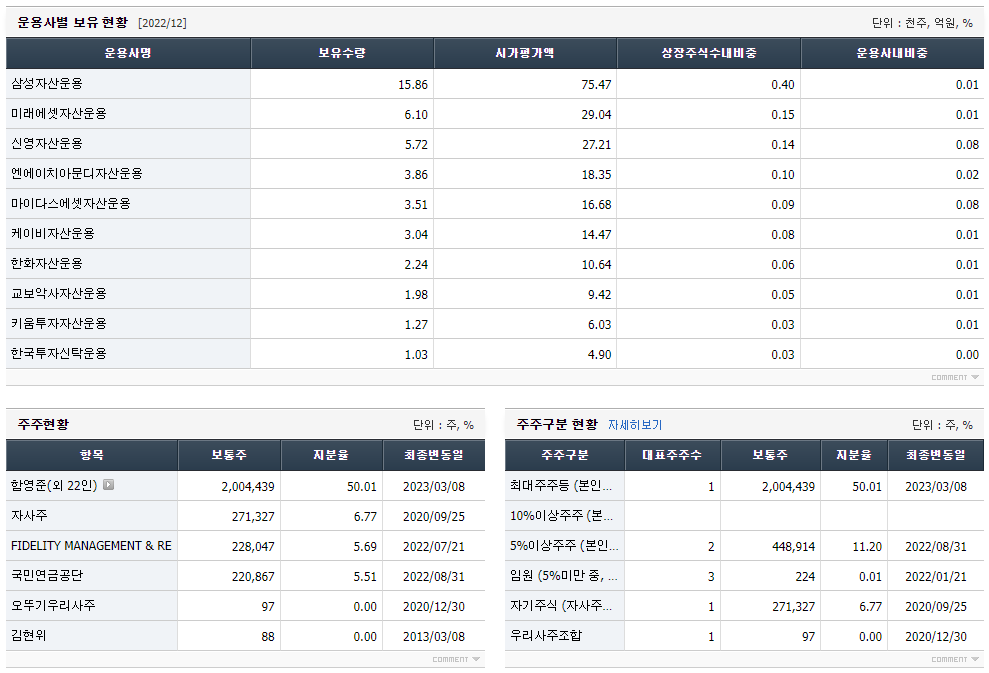Image resolution: width=989 pixels, height=673 pixels.
Task: Click 220,867 share count
Action: (253, 576)
